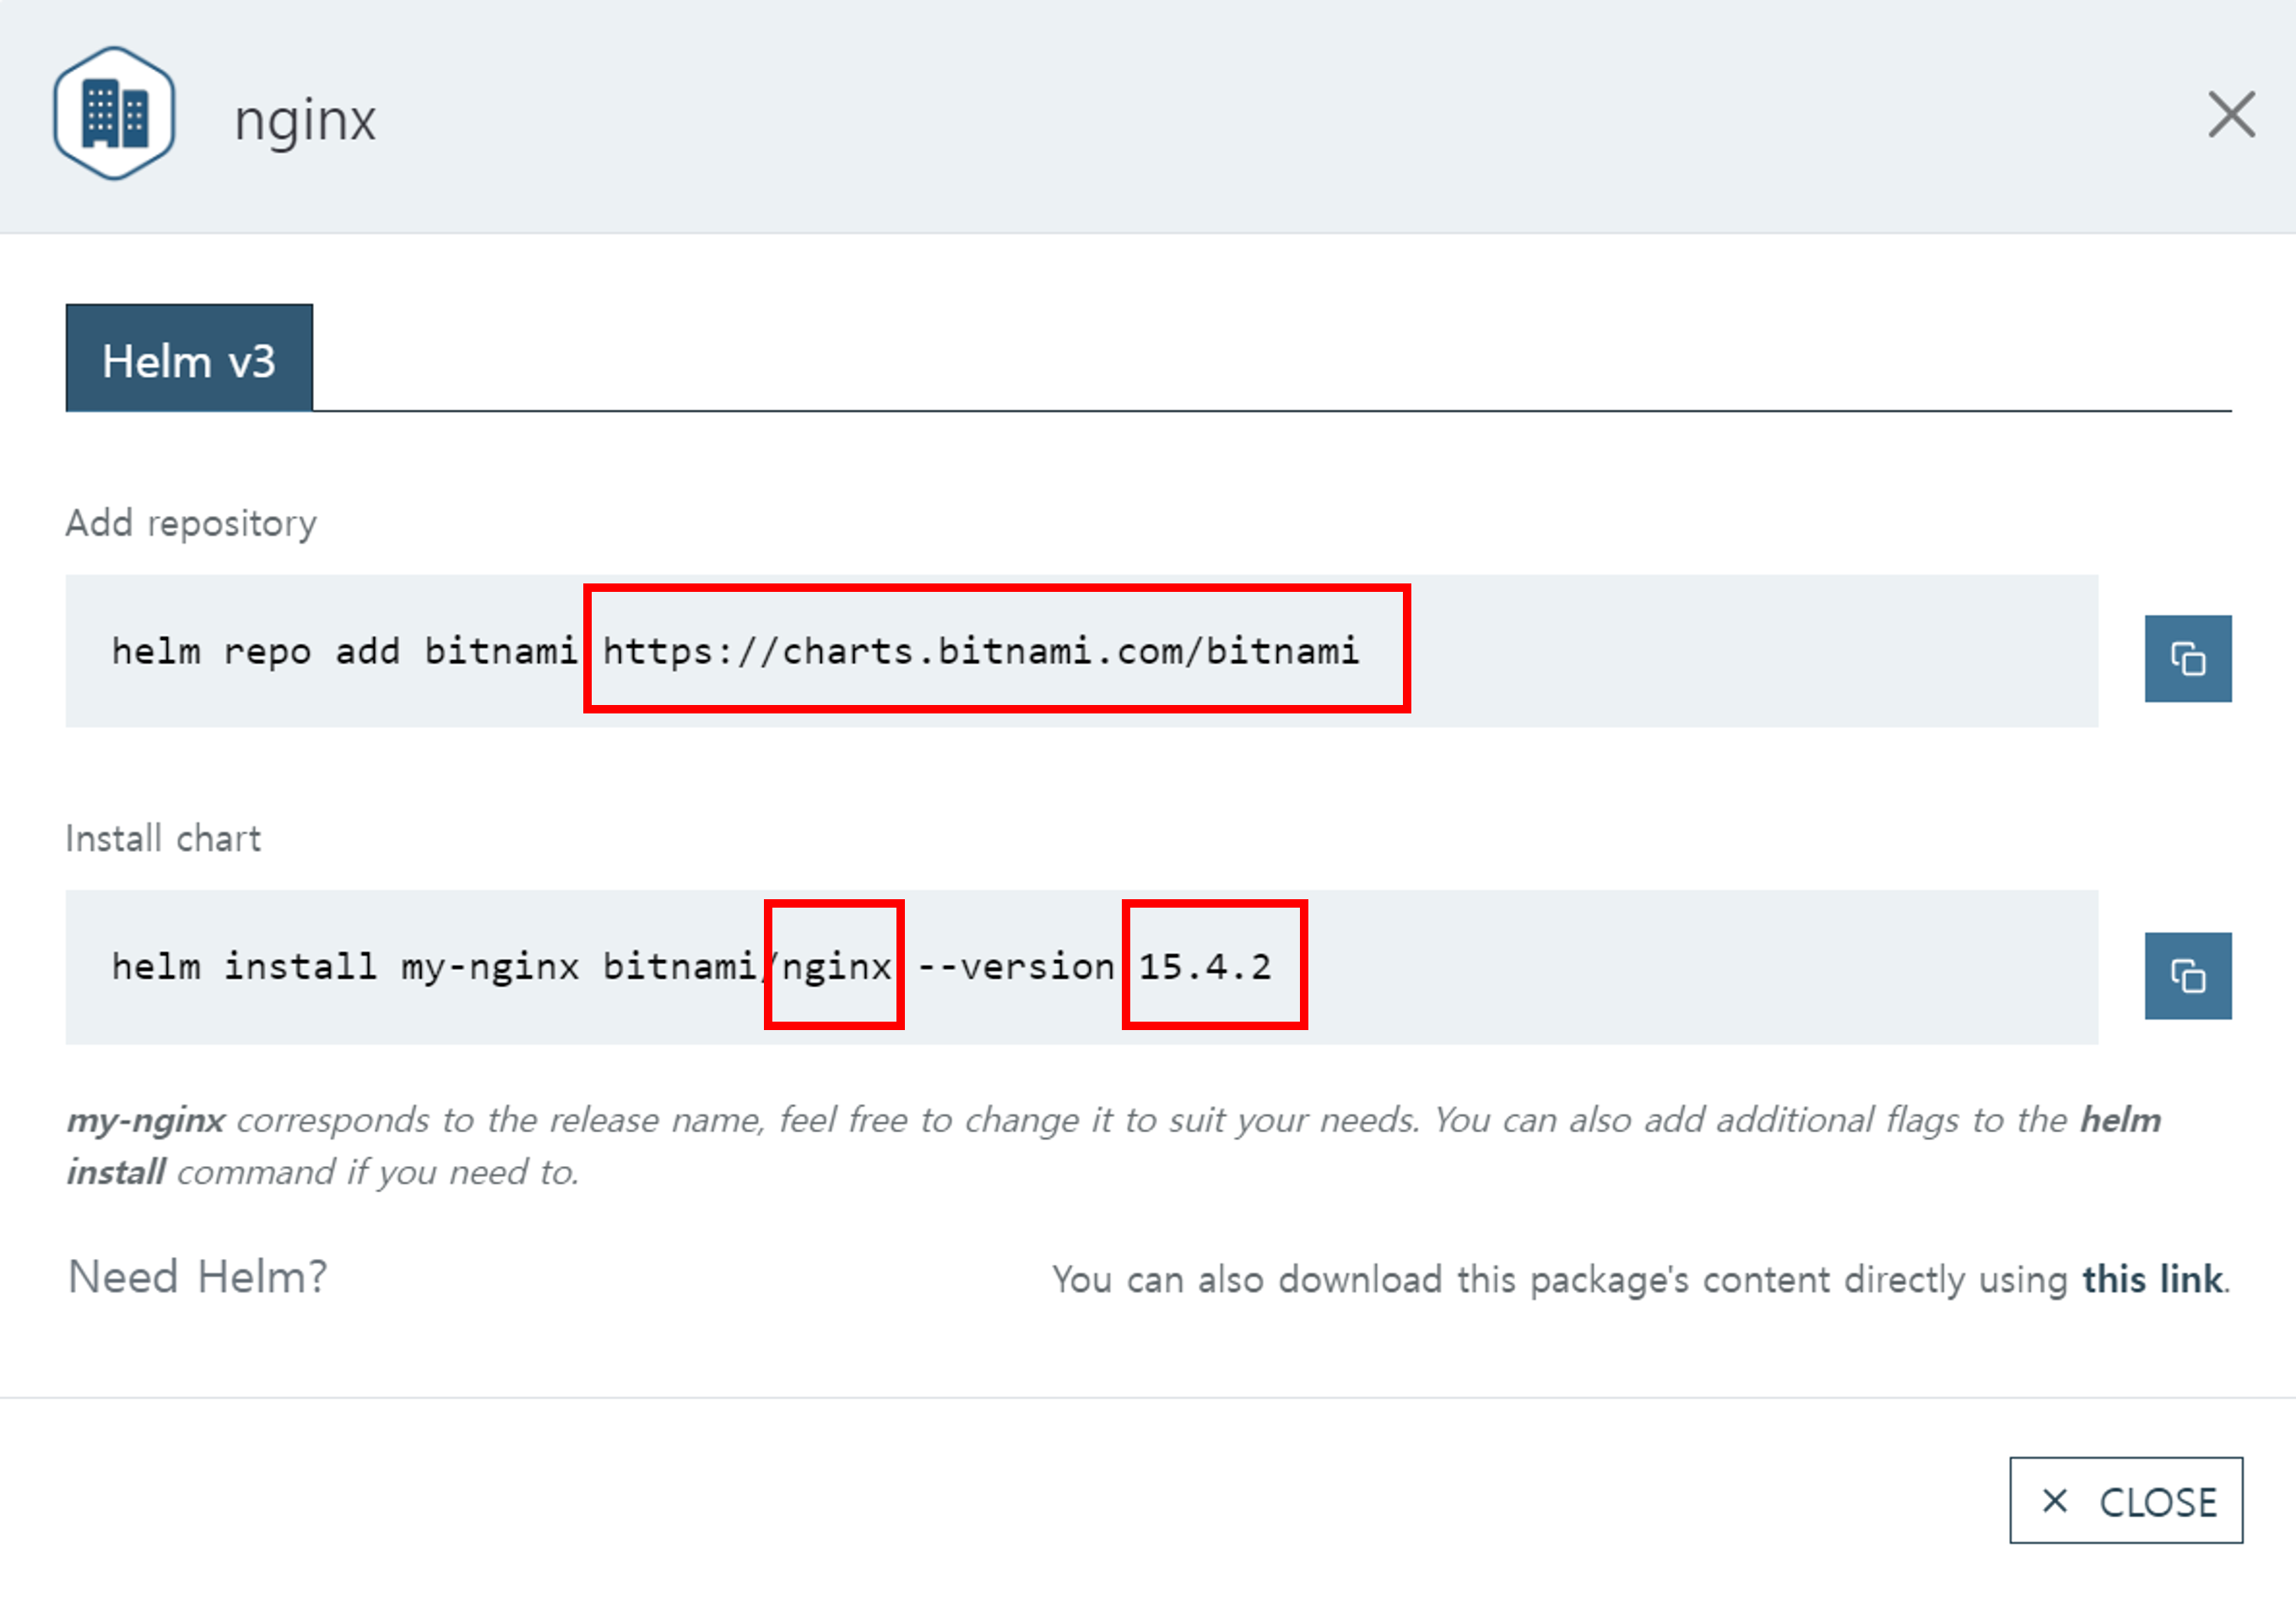Viewport: 2296px width, 1600px height.
Task: Click 'helm repo add bitnami' command text
Action: 343,651
